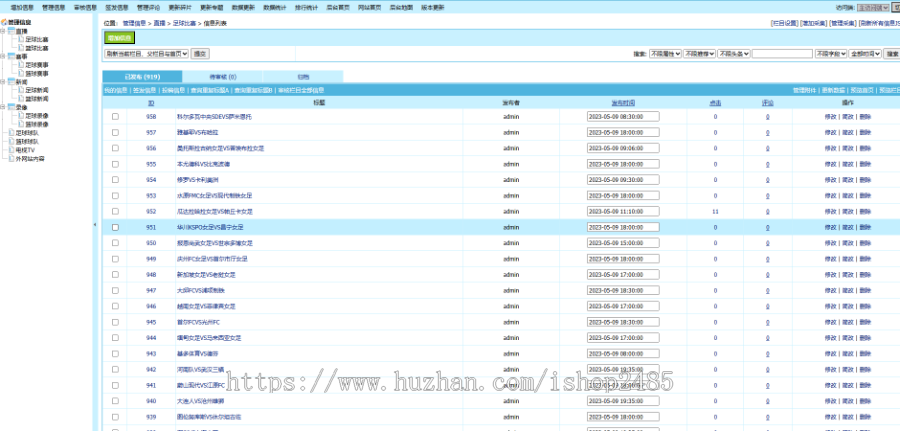This screenshot has width=900, height=431.
Task: Open the 篮球录像 page icon in tree
Action: pos(21,124)
